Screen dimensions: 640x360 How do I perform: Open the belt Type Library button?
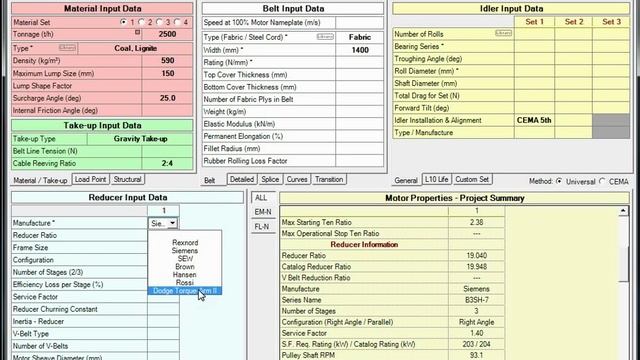pos(325,37)
